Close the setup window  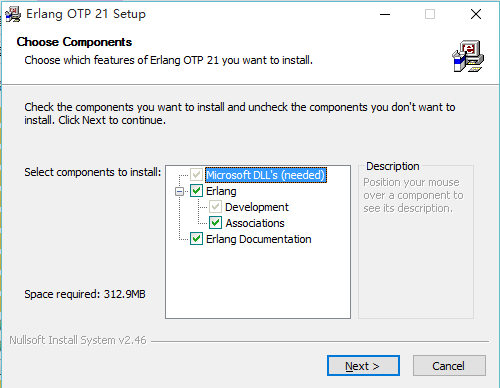[x=476, y=14]
